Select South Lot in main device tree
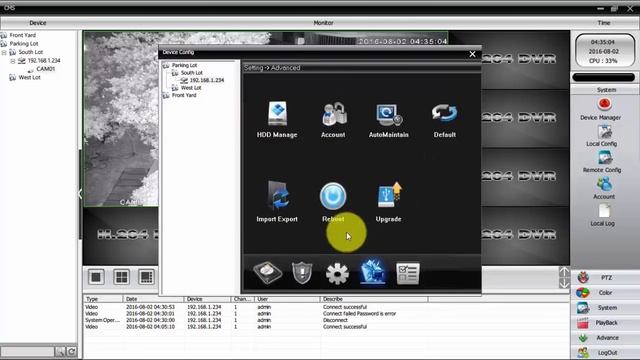Screen dimensions: 640x360 [x=31, y=52]
